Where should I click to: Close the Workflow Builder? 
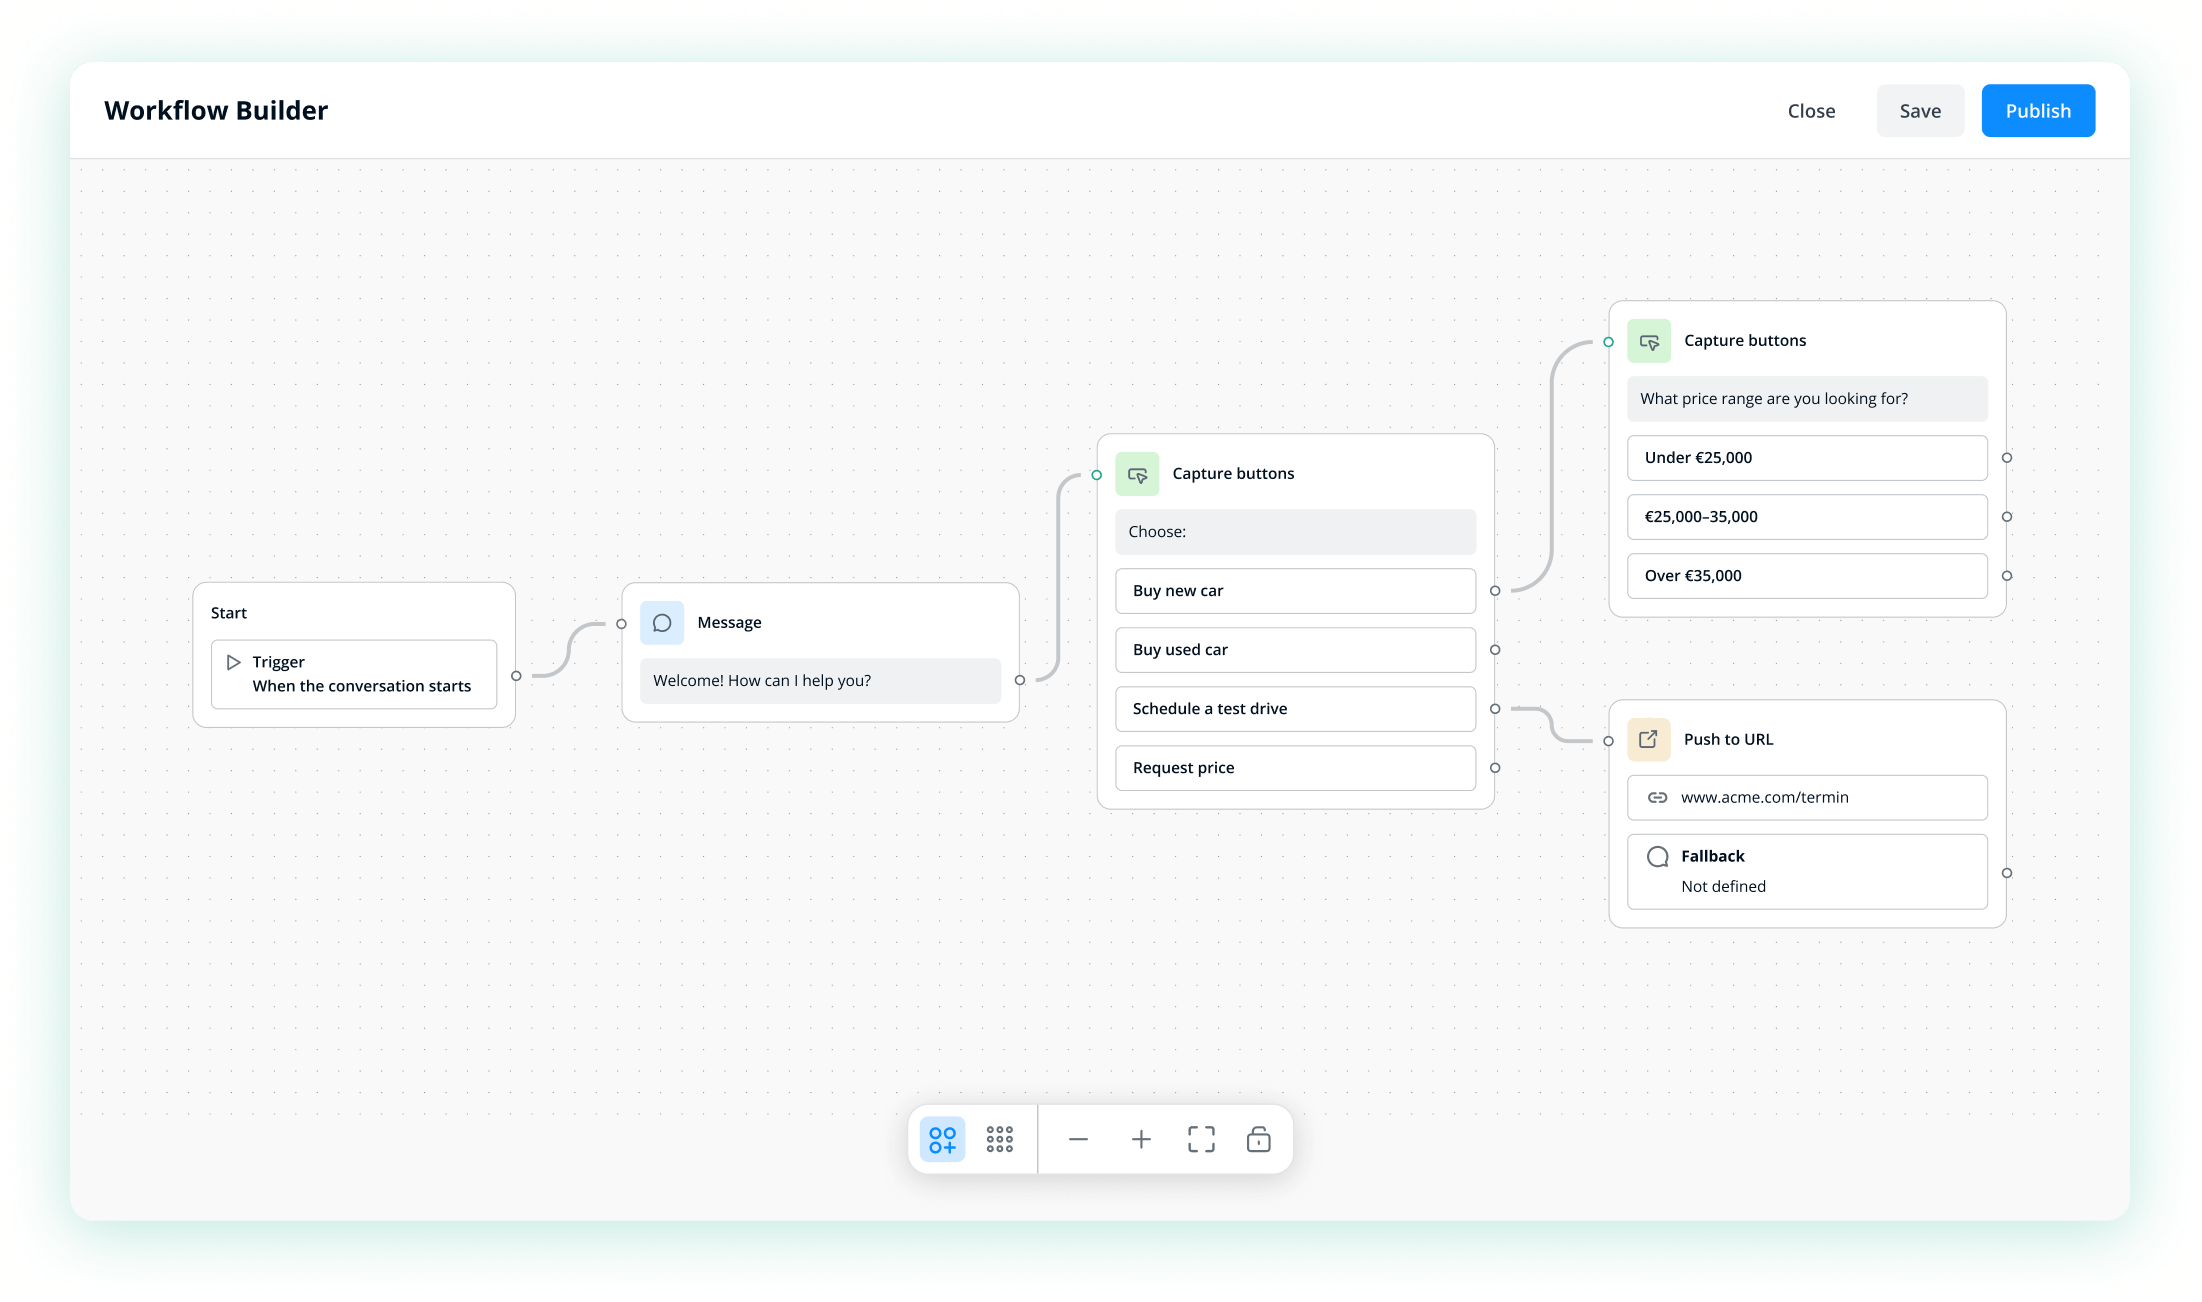click(1811, 111)
